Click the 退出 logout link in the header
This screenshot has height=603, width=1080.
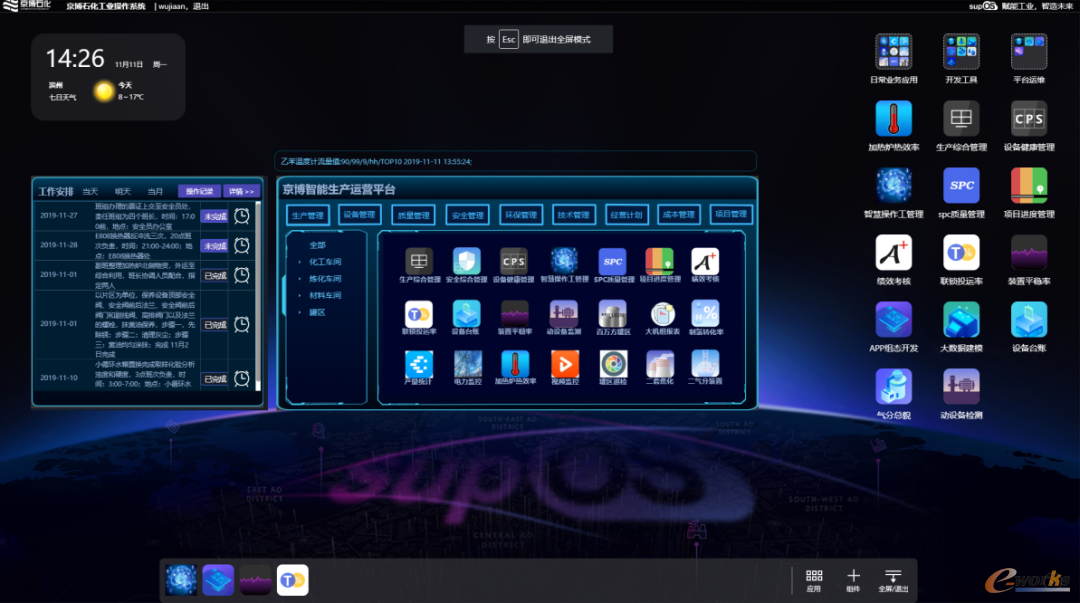[x=200, y=6]
